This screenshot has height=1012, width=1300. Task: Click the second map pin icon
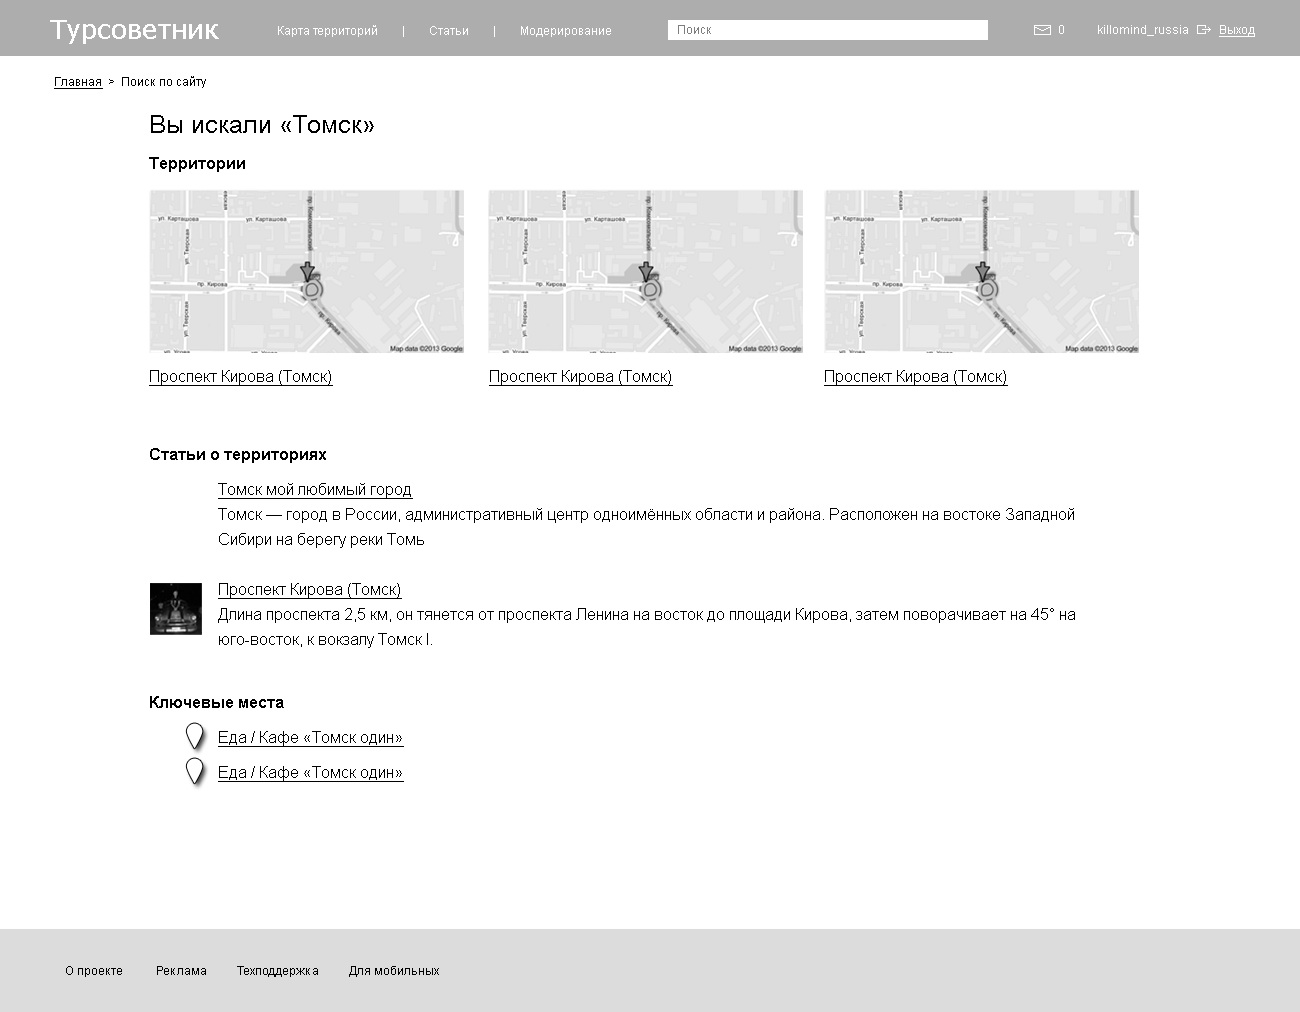195,772
